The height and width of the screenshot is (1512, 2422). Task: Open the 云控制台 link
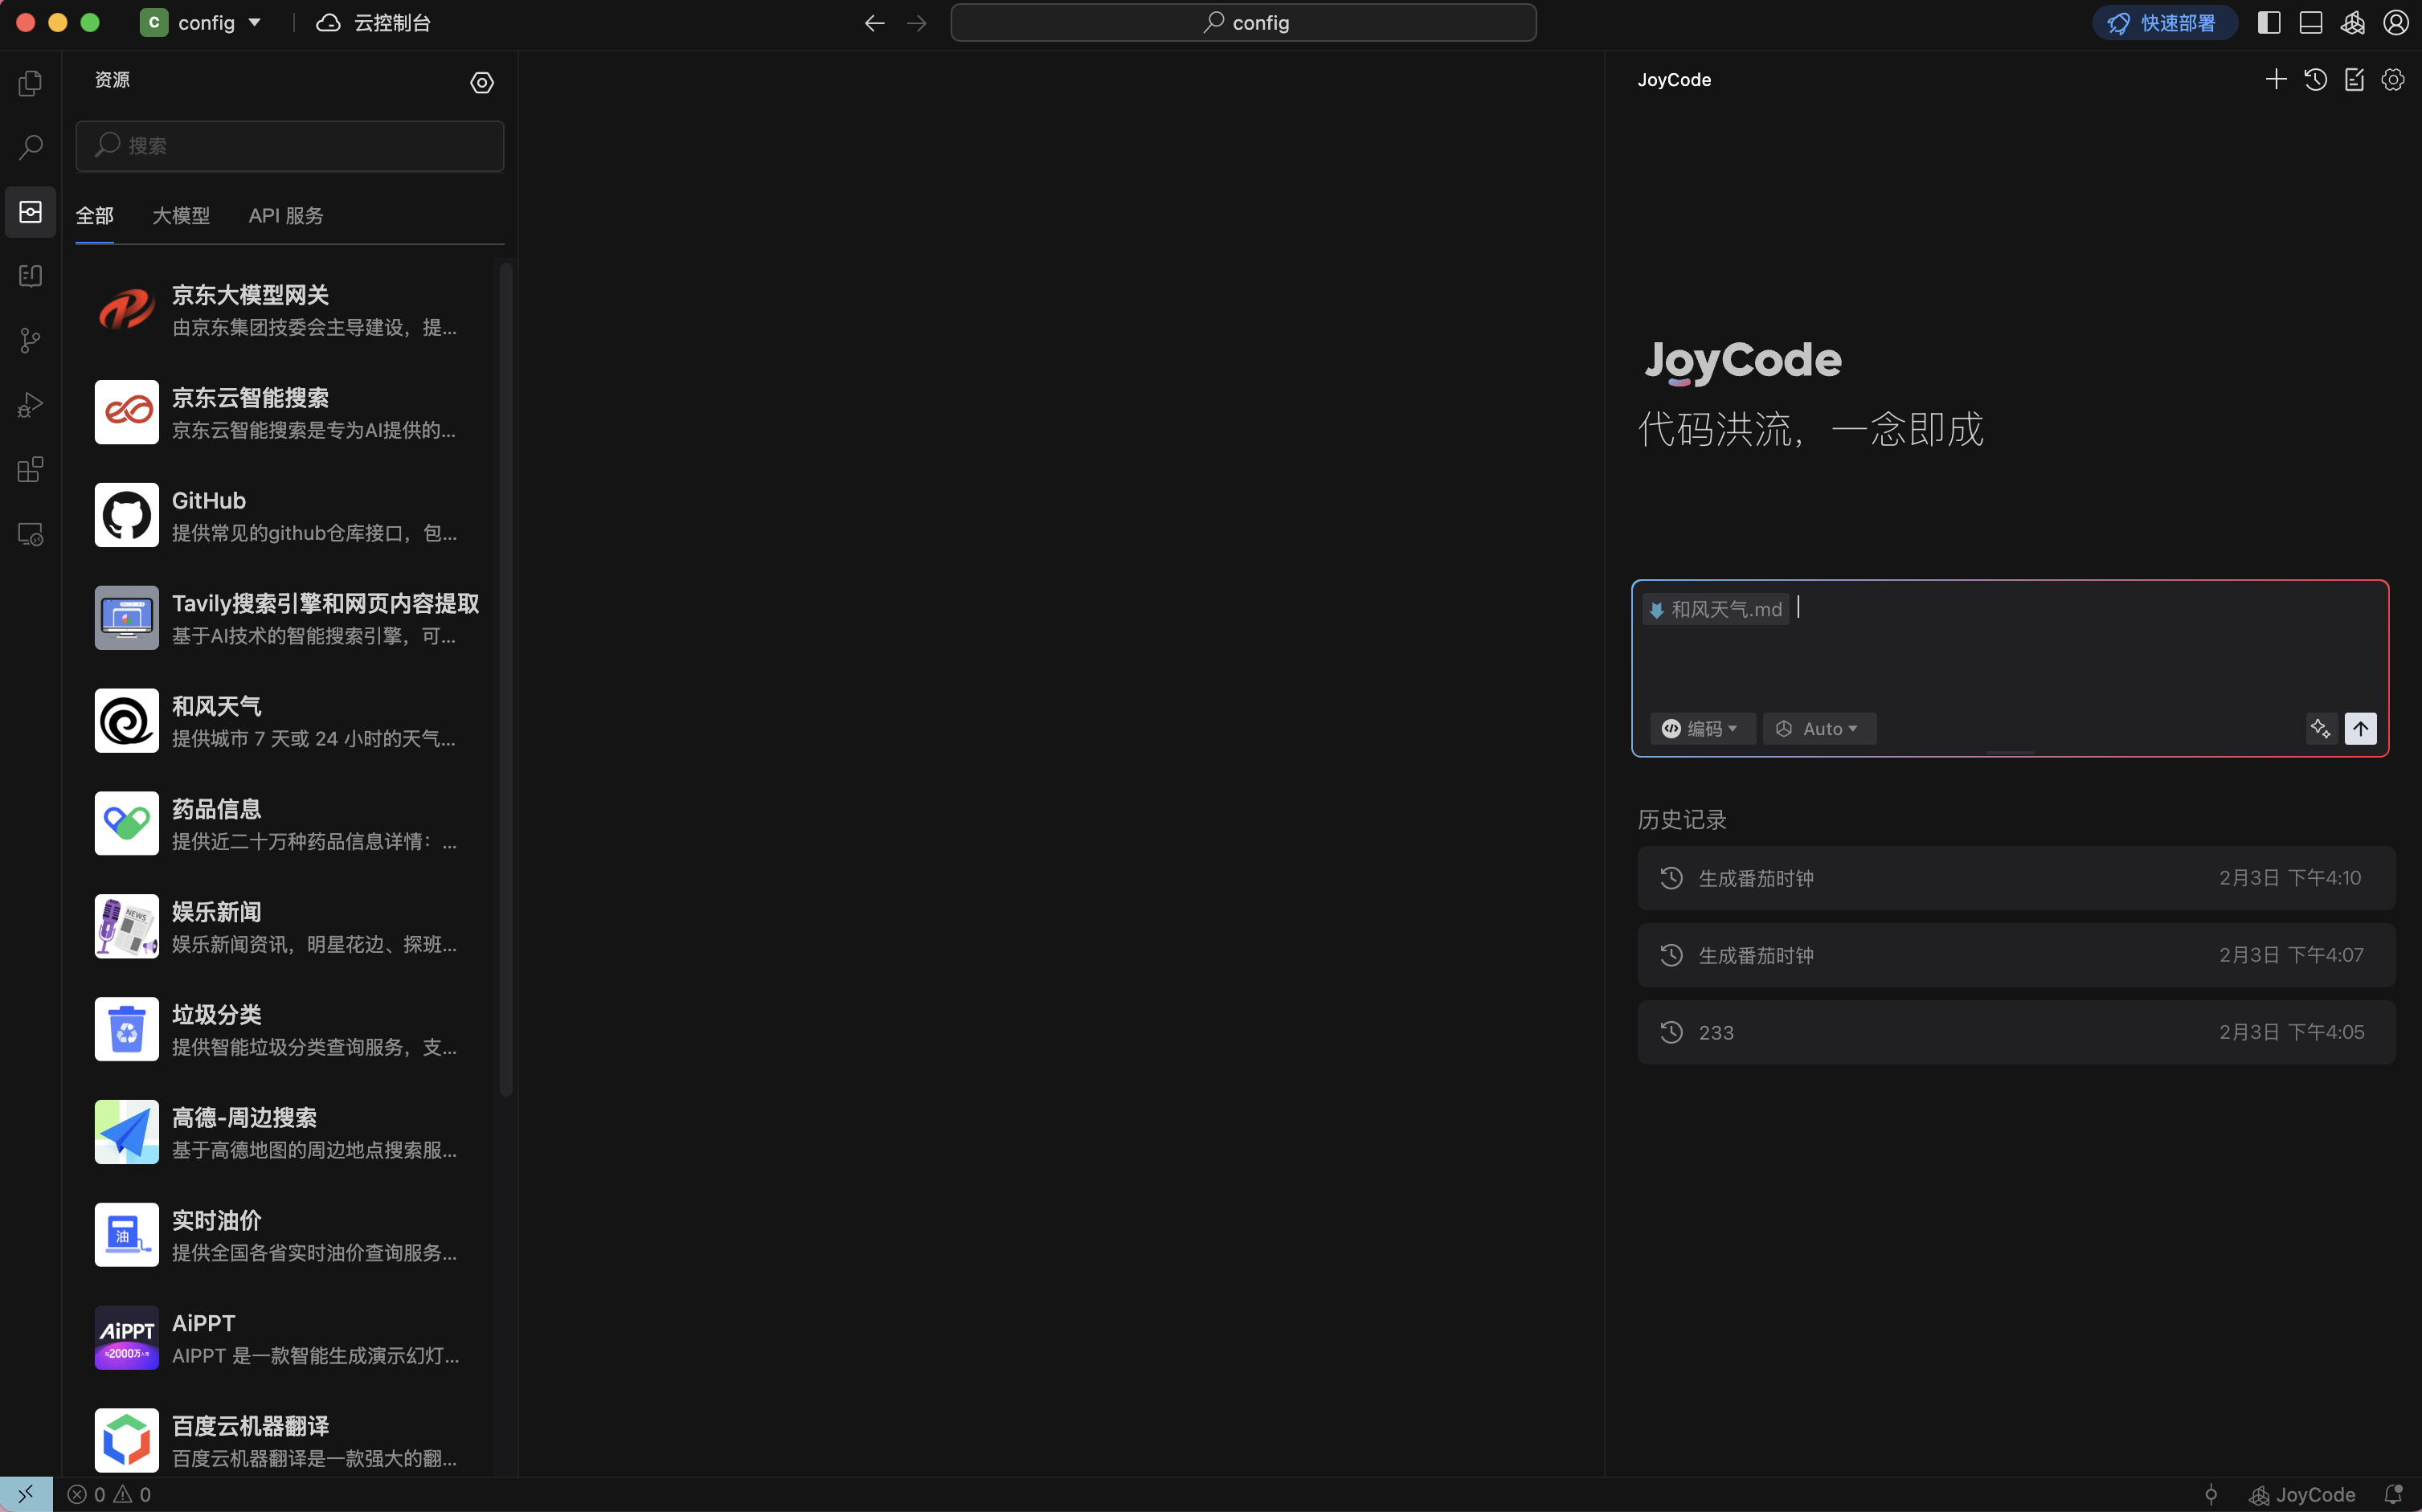click(373, 23)
